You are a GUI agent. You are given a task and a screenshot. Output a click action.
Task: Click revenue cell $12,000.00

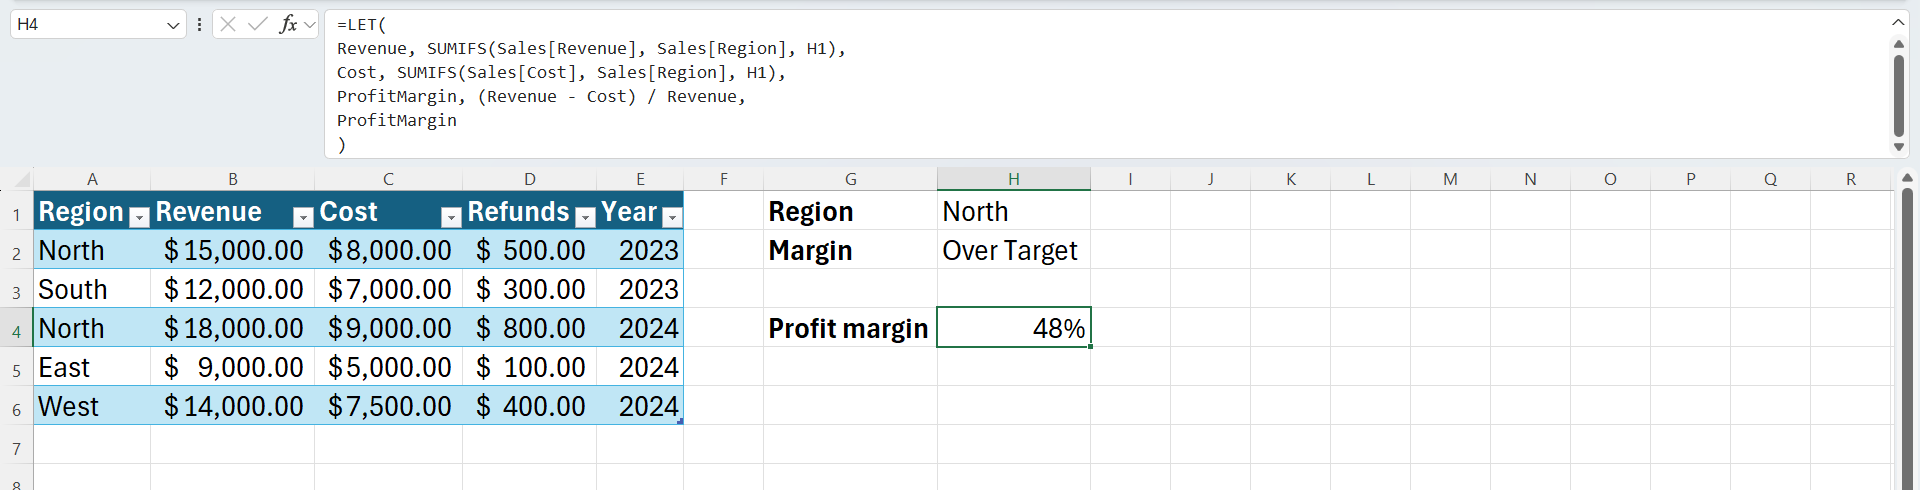pyautogui.click(x=232, y=289)
